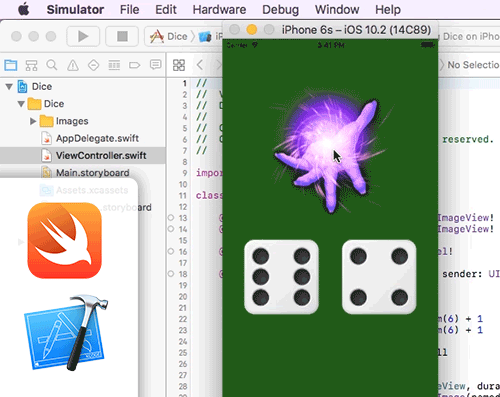Tap the left die showing six
Screen dimensions: 500x397
281,277
